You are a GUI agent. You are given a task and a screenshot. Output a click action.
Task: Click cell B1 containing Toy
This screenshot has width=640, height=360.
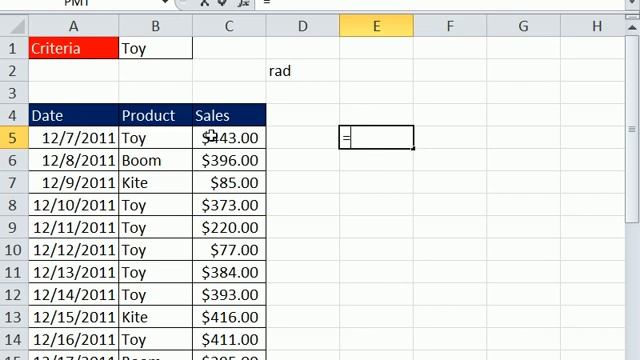[x=156, y=48]
